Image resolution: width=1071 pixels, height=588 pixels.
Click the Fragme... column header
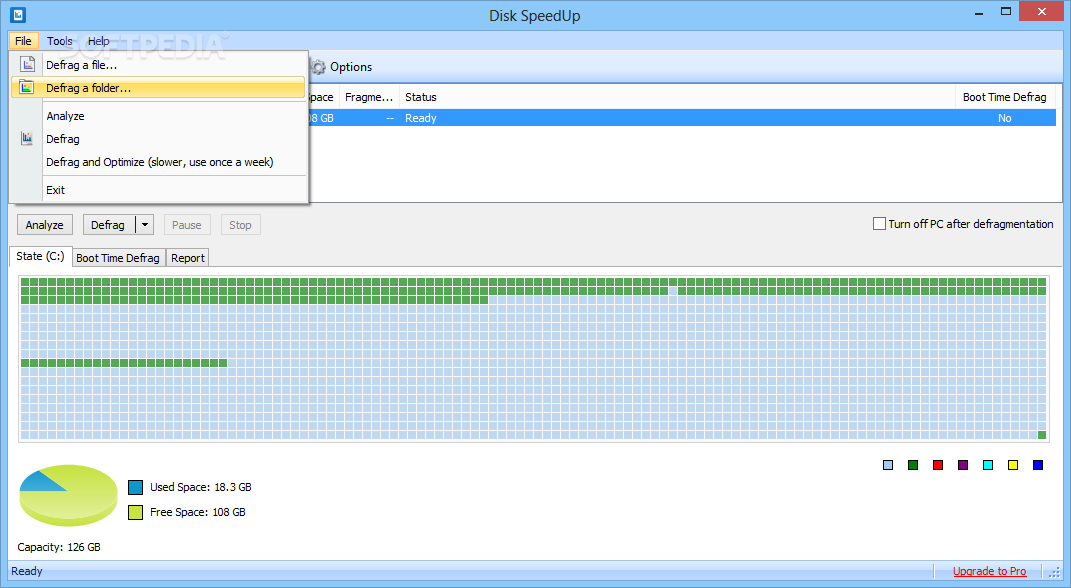[x=369, y=97]
